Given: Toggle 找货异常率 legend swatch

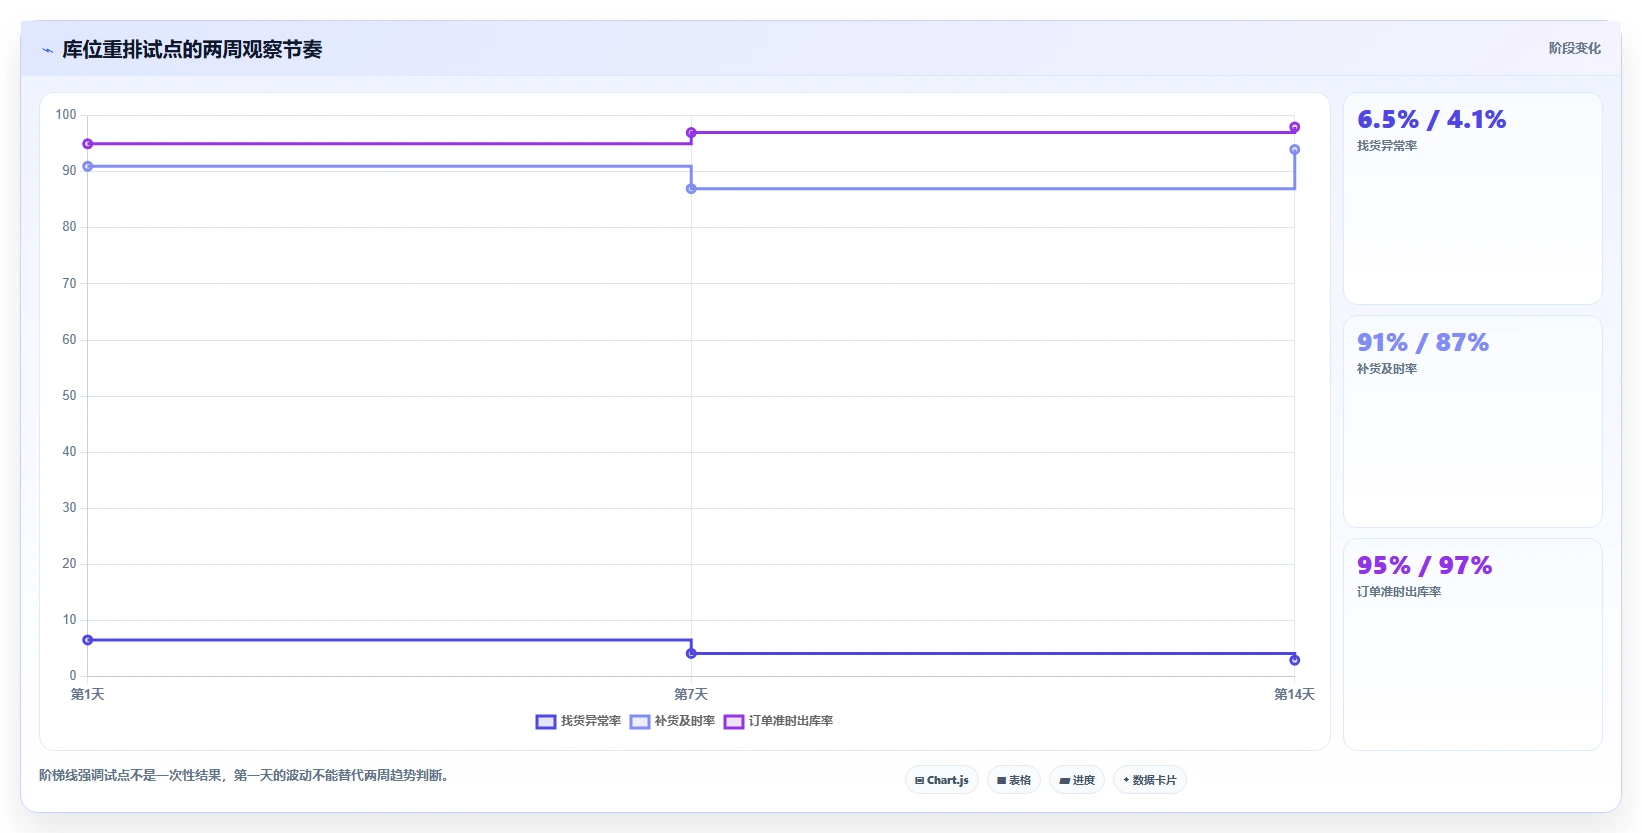Looking at the screenshot, I should [x=546, y=722].
